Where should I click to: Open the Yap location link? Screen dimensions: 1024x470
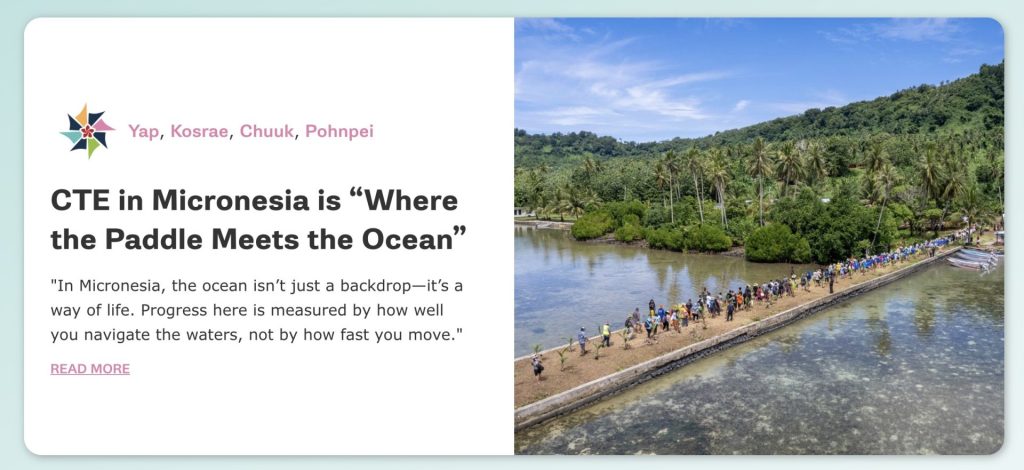[x=143, y=131]
